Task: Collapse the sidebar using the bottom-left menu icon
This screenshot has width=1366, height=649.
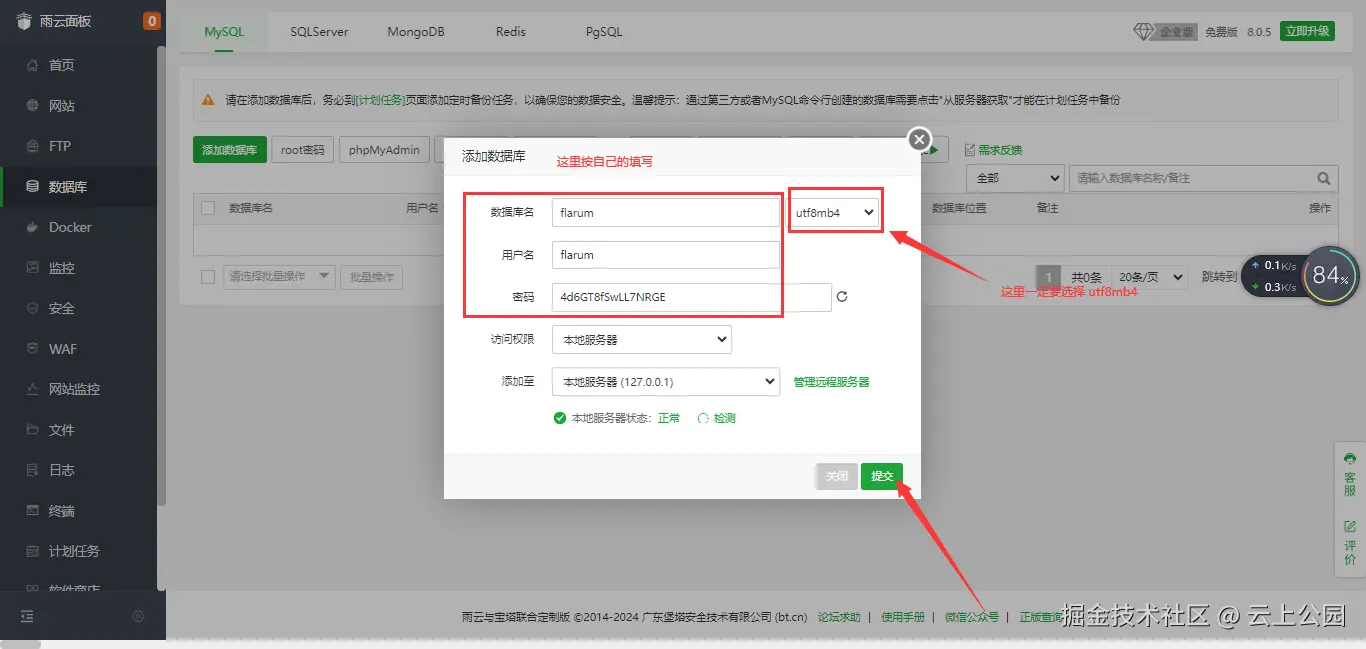Action: coord(27,616)
